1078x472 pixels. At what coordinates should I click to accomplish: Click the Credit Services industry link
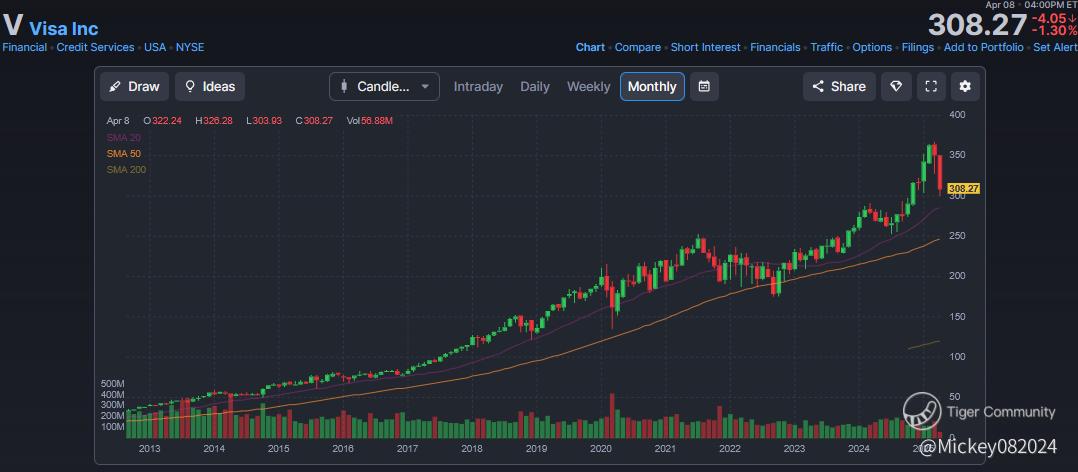95,47
